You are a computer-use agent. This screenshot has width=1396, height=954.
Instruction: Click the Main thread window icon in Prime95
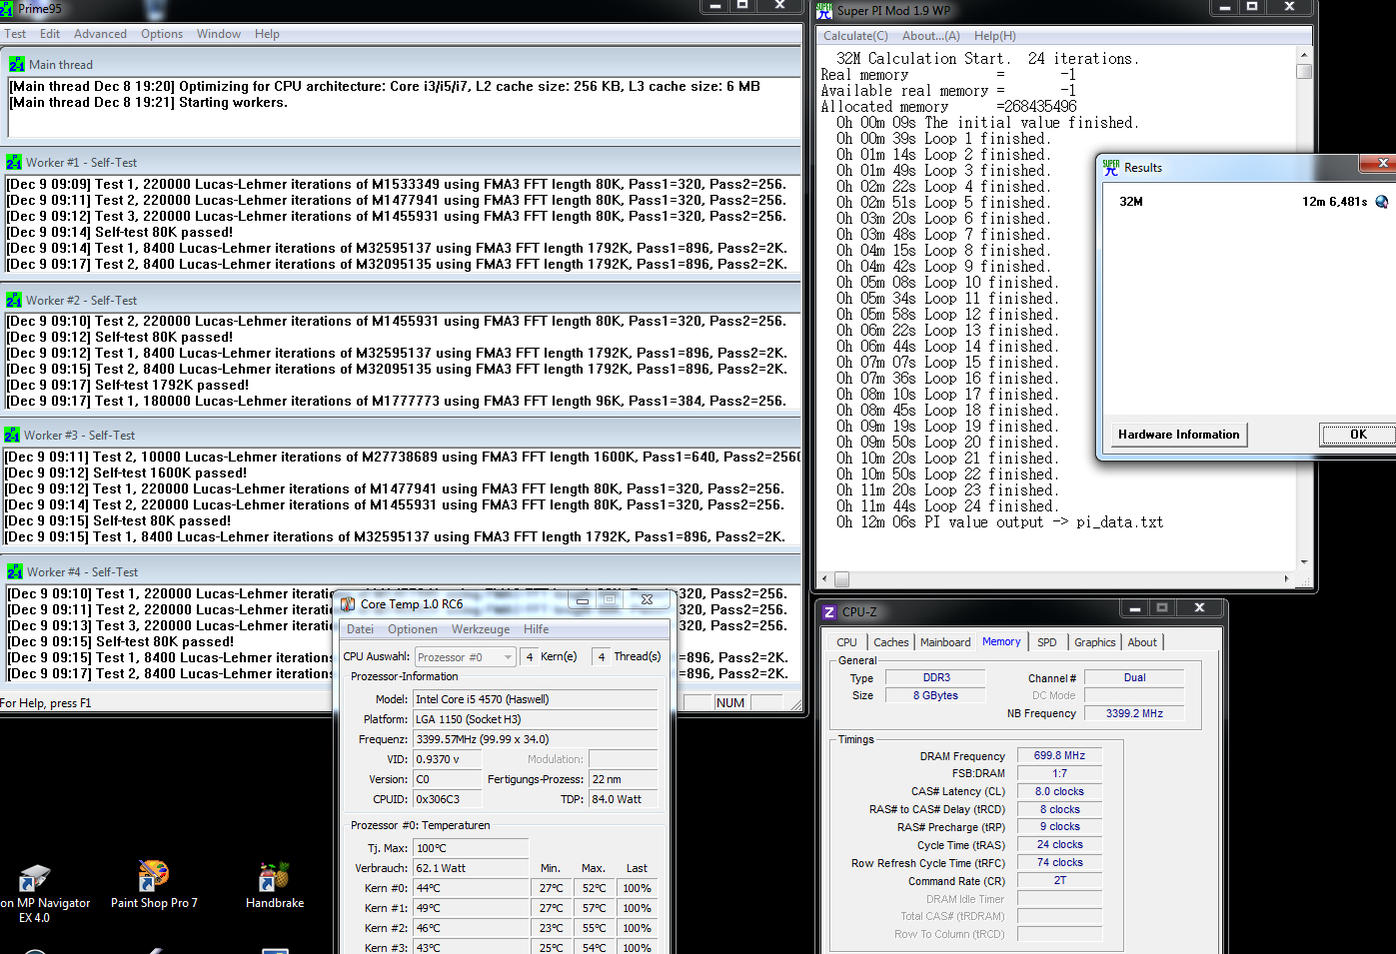coord(16,64)
